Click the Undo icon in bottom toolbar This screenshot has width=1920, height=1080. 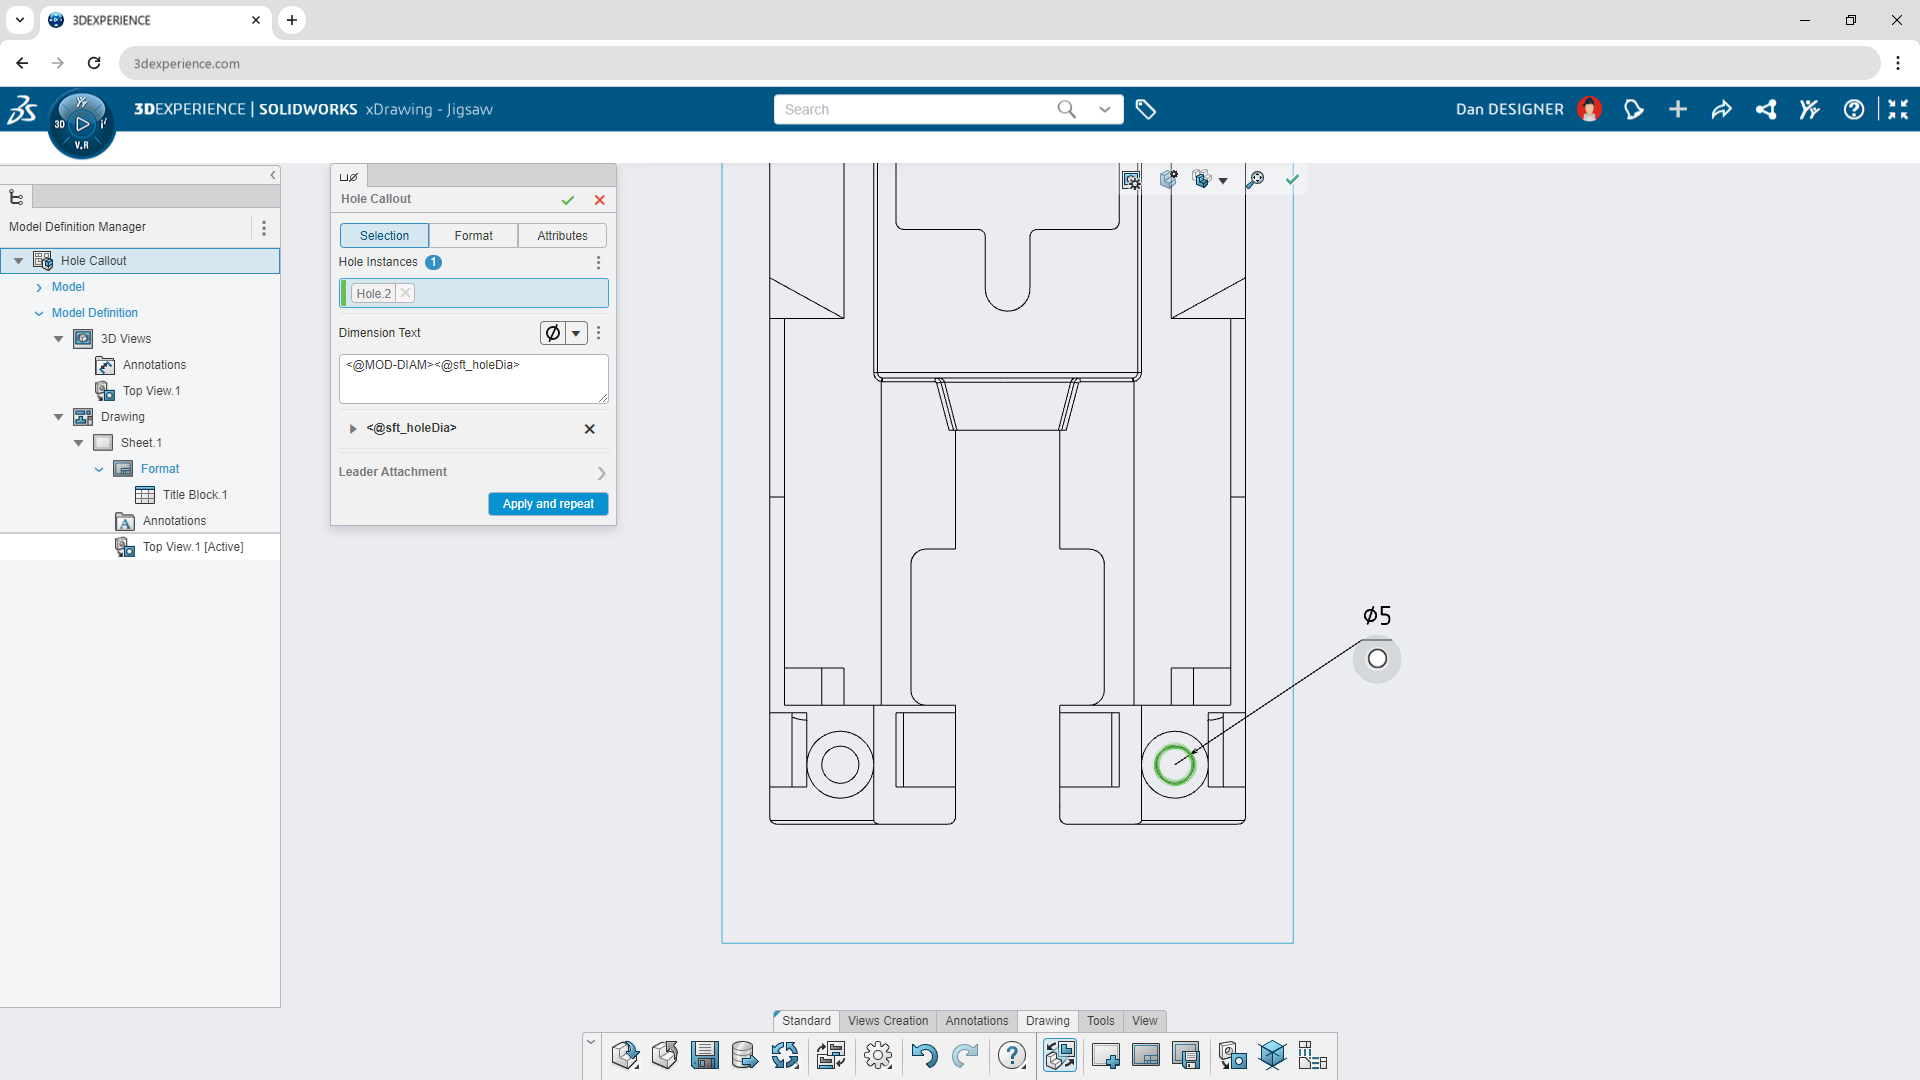(x=923, y=1055)
